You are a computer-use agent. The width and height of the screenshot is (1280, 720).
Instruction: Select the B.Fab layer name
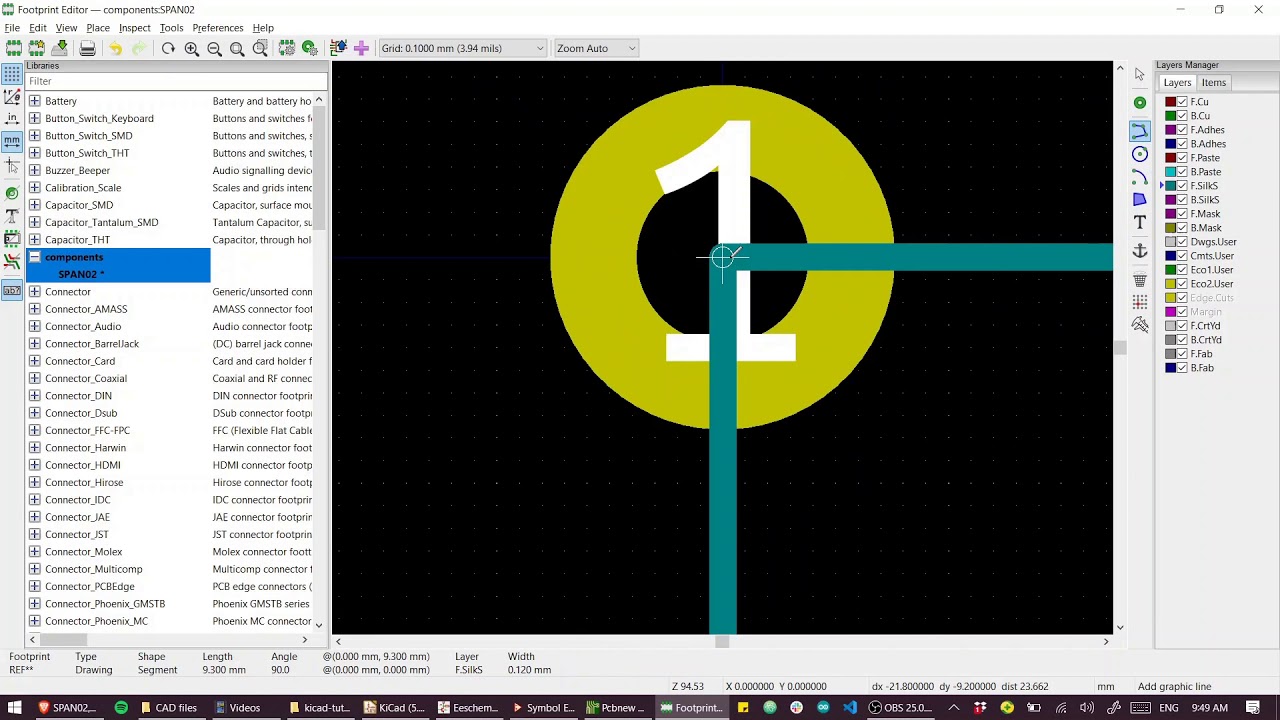[x=1202, y=368]
